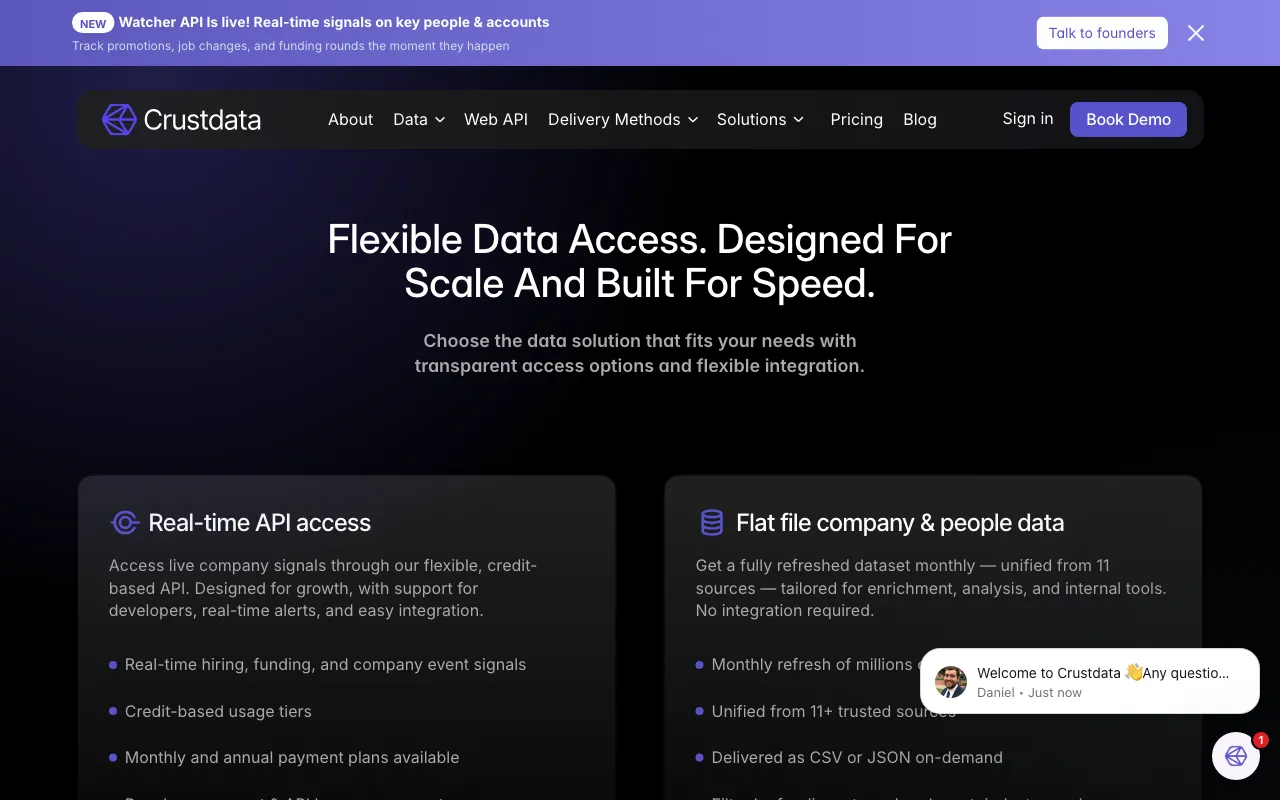Image resolution: width=1280 pixels, height=800 pixels.
Task: Click "Monthly and annual payment plans available"
Action: point(292,757)
